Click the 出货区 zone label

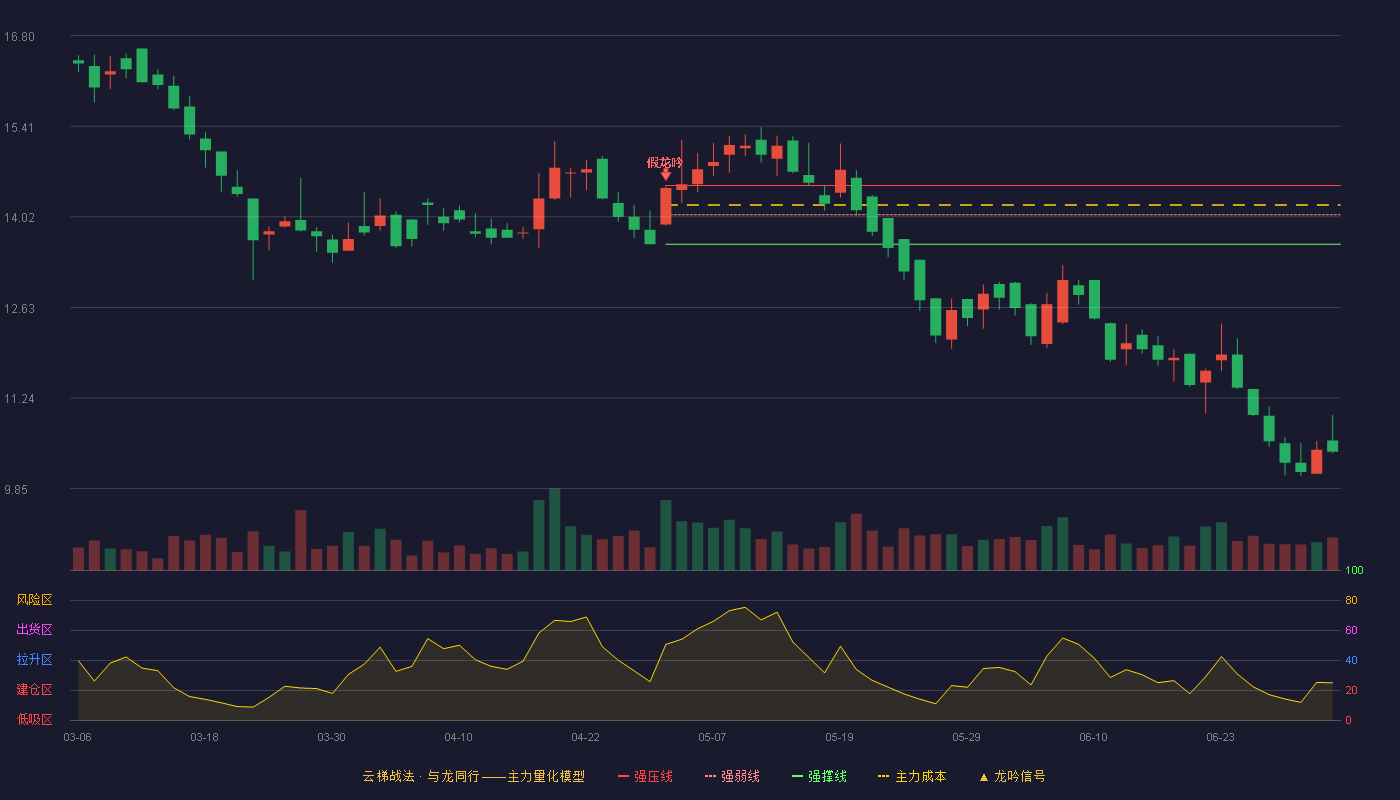(34, 630)
